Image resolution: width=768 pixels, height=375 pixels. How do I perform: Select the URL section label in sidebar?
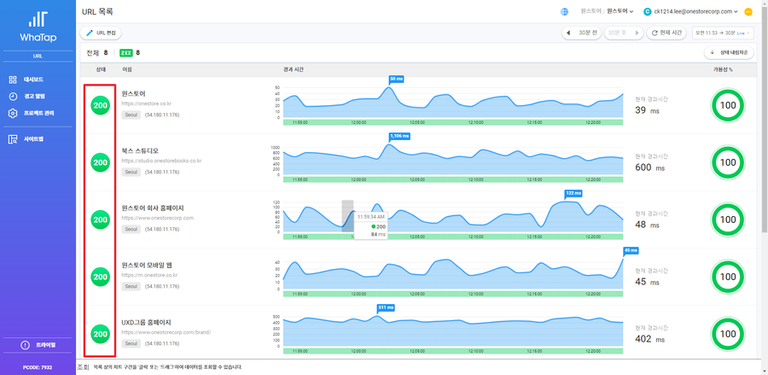click(38, 56)
